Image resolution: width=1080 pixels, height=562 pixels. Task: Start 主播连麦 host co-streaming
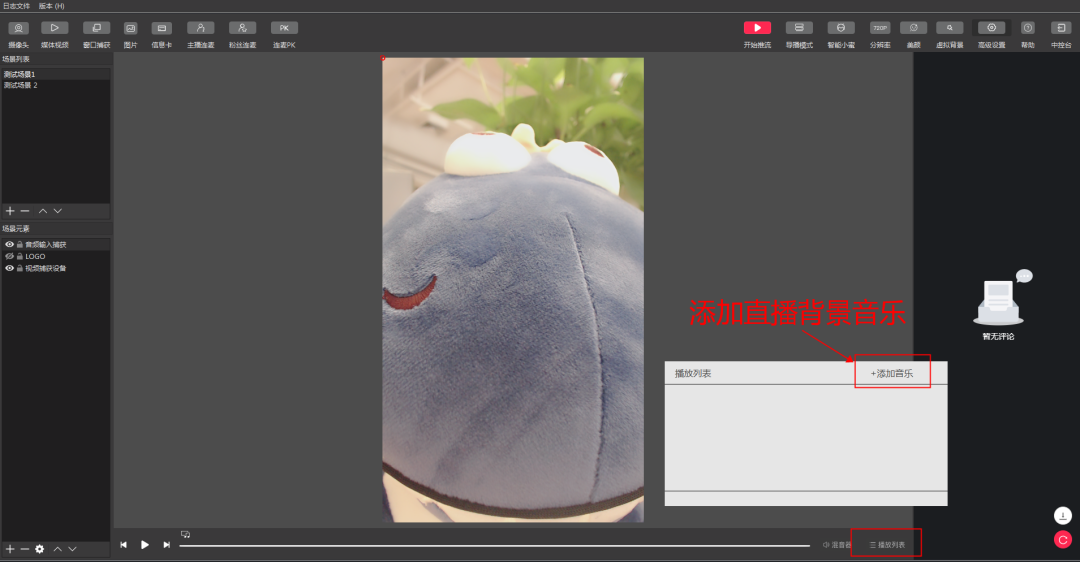[200, 34]
